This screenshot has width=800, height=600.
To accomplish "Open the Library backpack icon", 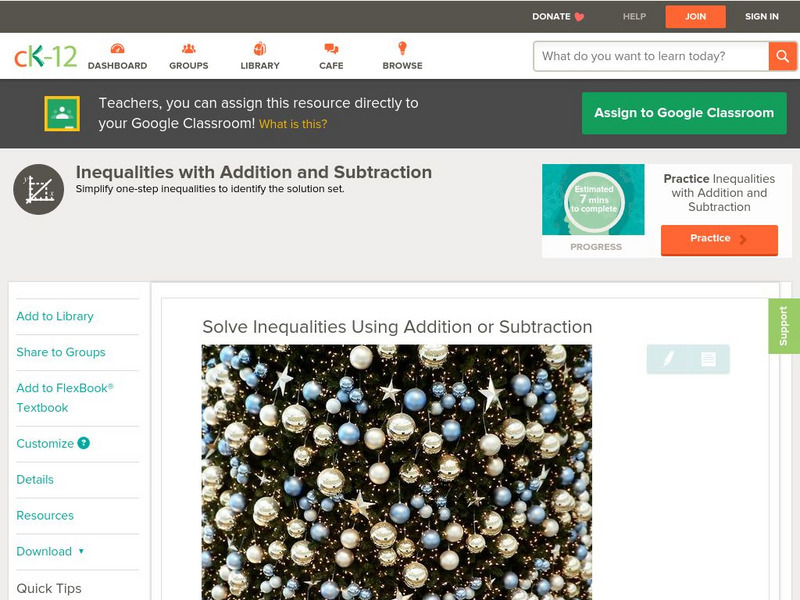I will 260,48.
